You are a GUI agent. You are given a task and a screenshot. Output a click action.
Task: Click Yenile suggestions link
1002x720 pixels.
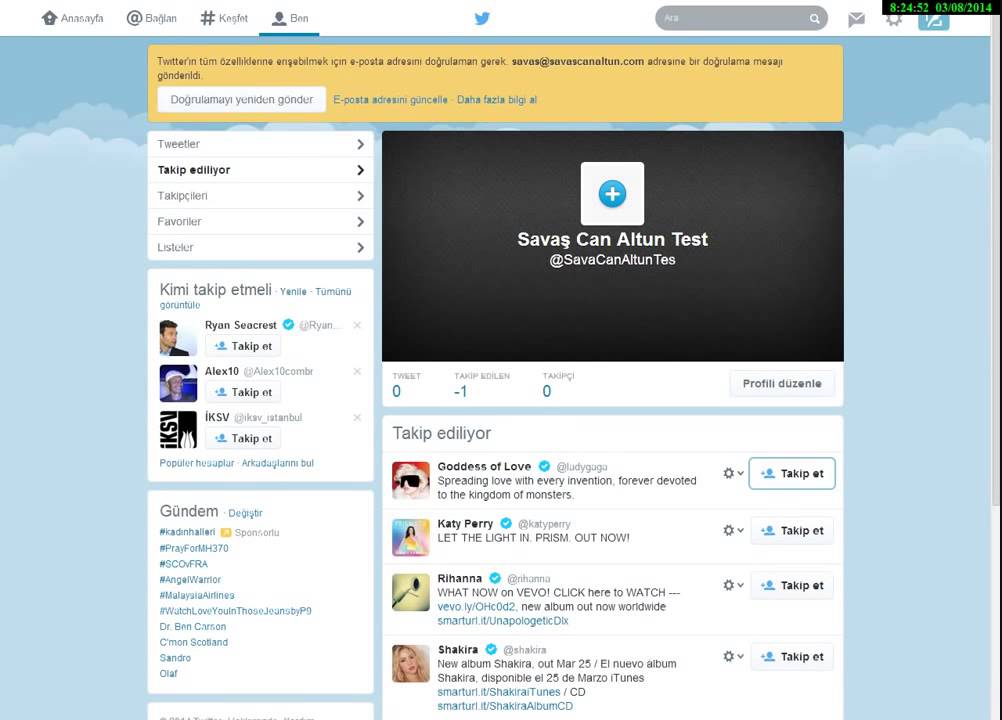click(293, 291)
